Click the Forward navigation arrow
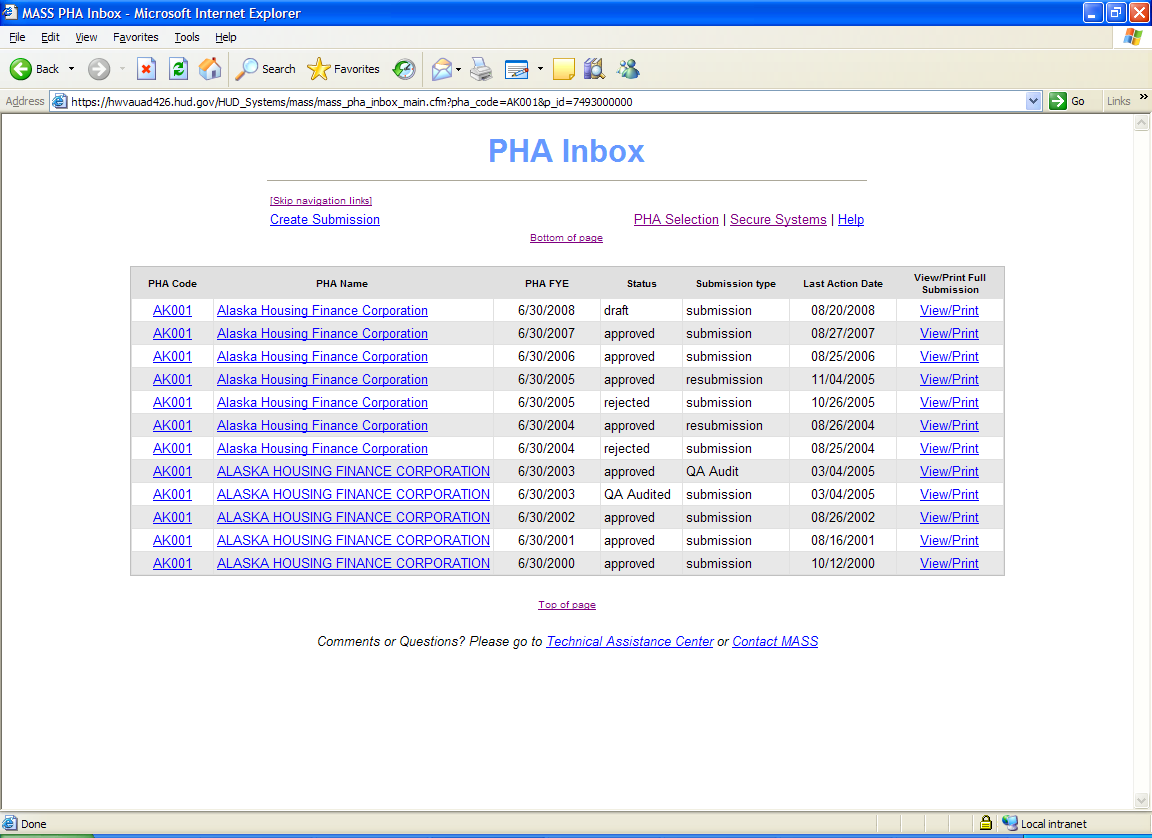This screenshot has width=1152, height=838. 98,69
